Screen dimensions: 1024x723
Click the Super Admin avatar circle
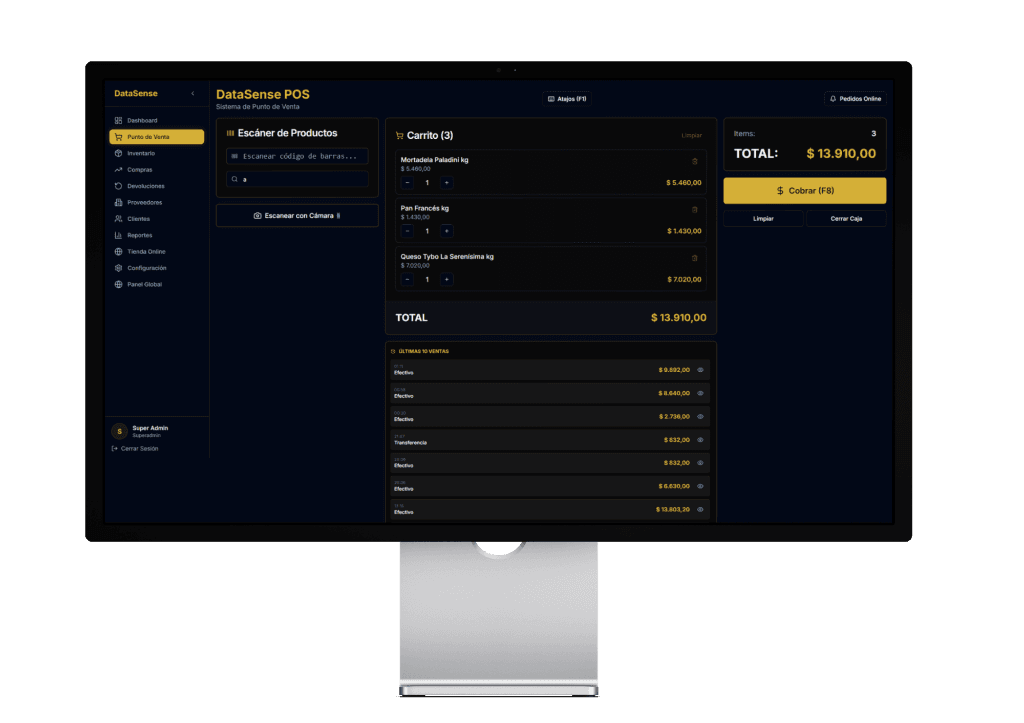pyautogui.click(x=120, y=431)
